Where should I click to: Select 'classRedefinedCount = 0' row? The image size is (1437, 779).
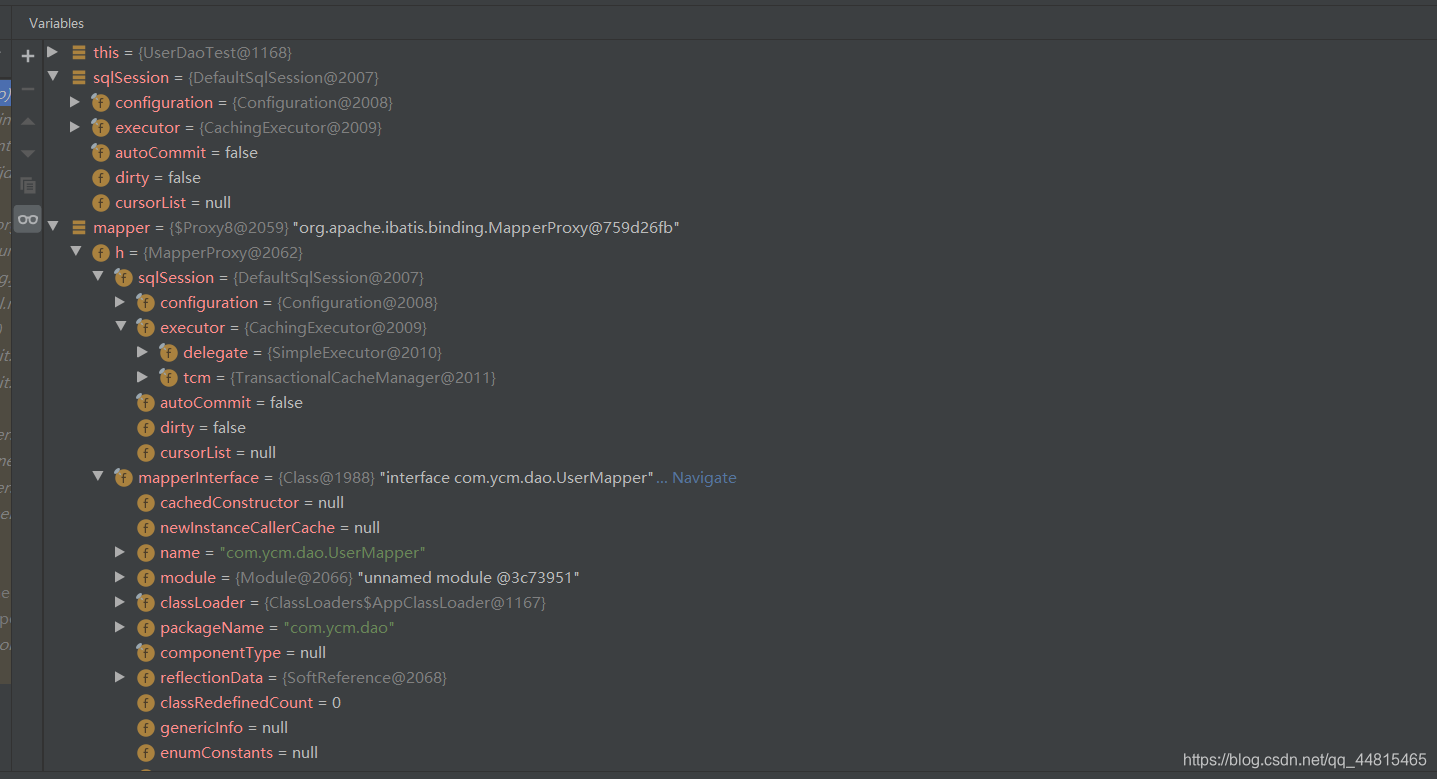[x=740, y=702]
